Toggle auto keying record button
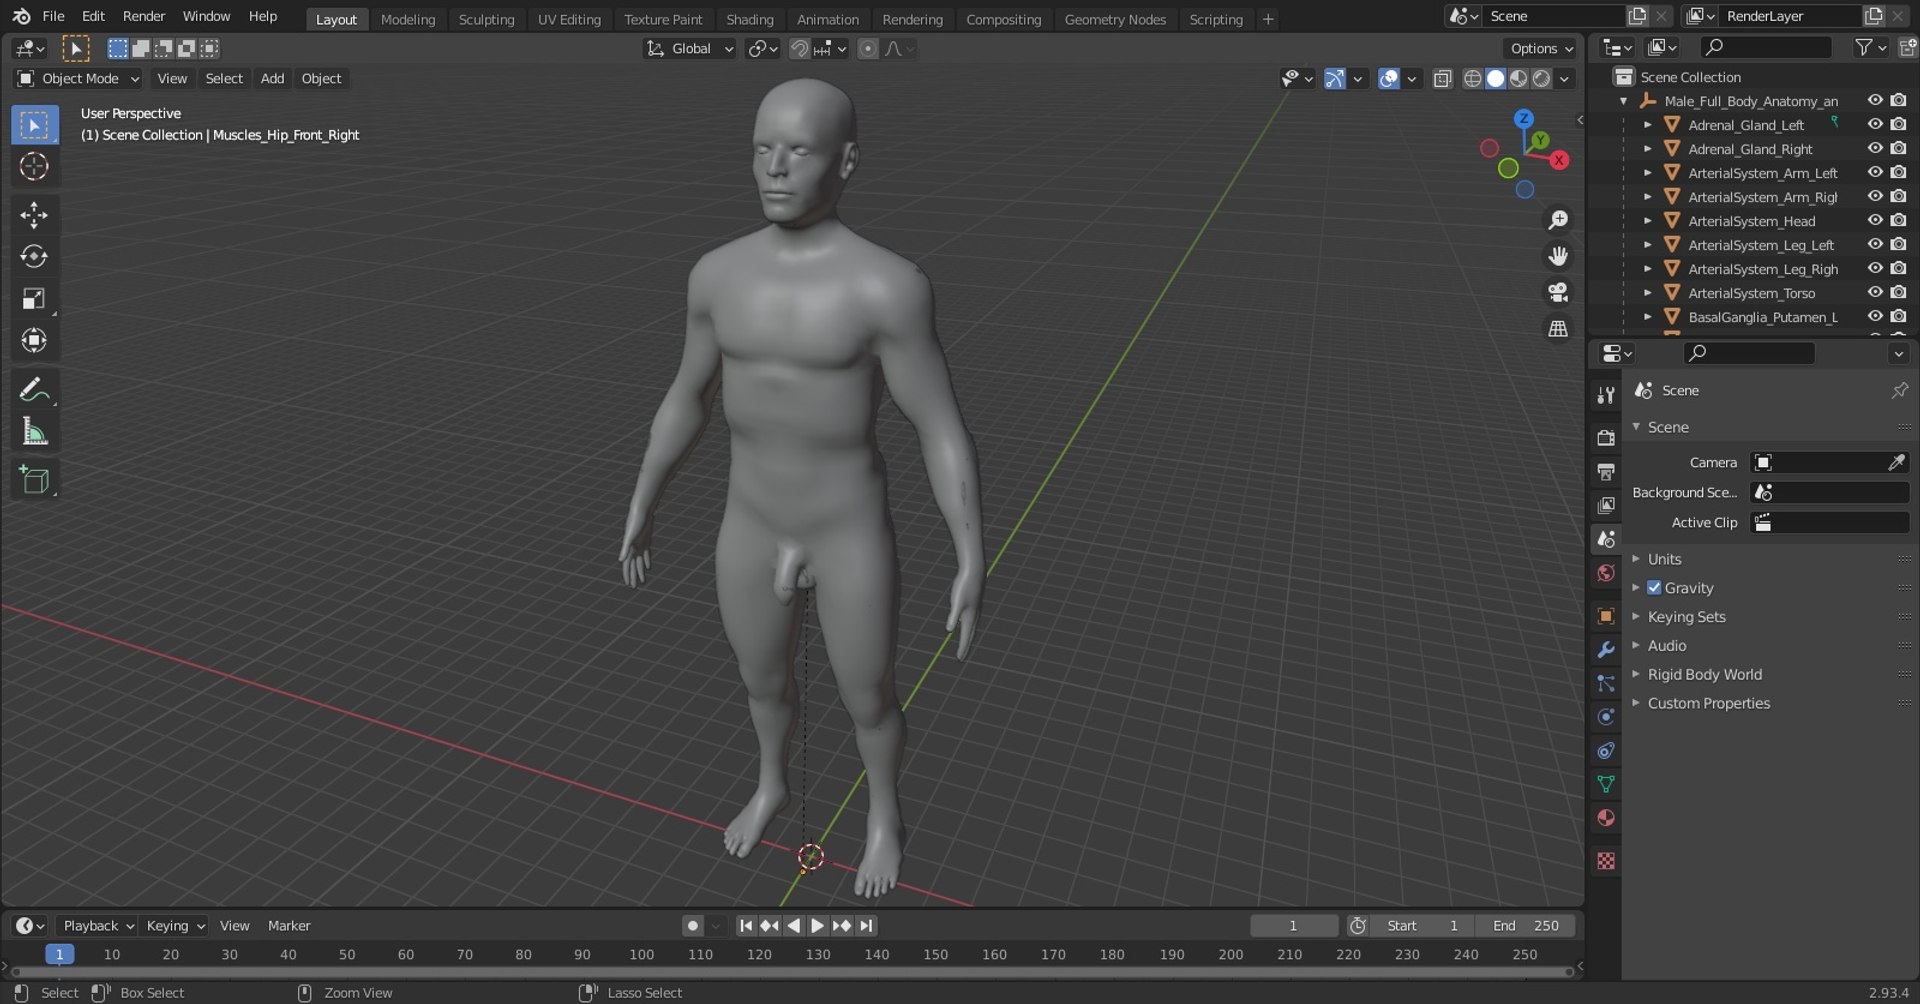Viewport: 1920px width, 1004px height. point(692,926)
